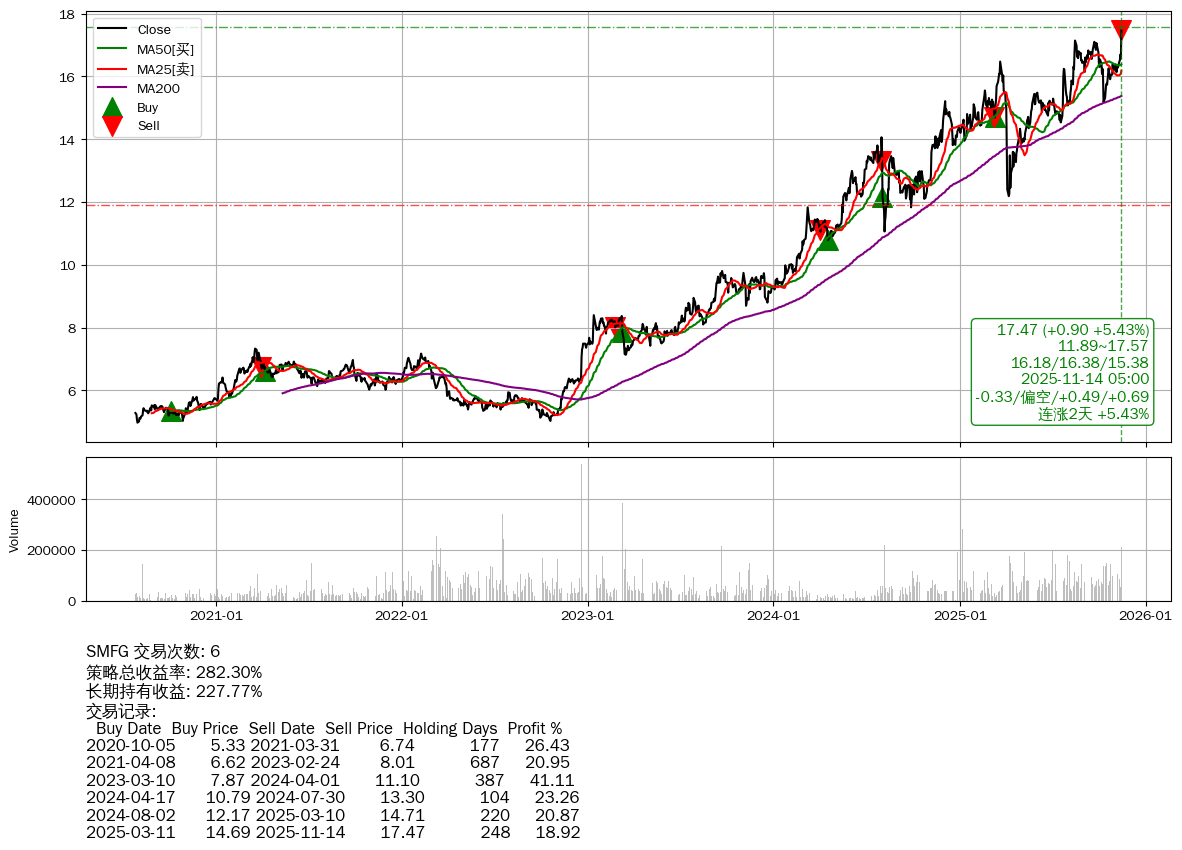Viewport: 1182px width, 850px height.
Task: Click the July 2024 red sell marker
Action: click(x=882, y=161)
